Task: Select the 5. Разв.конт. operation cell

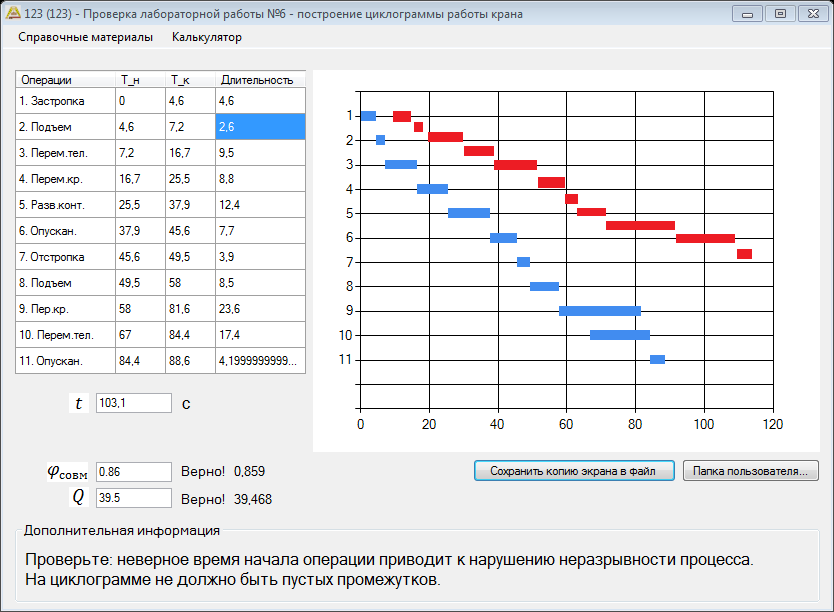Action: click(65, 205)
